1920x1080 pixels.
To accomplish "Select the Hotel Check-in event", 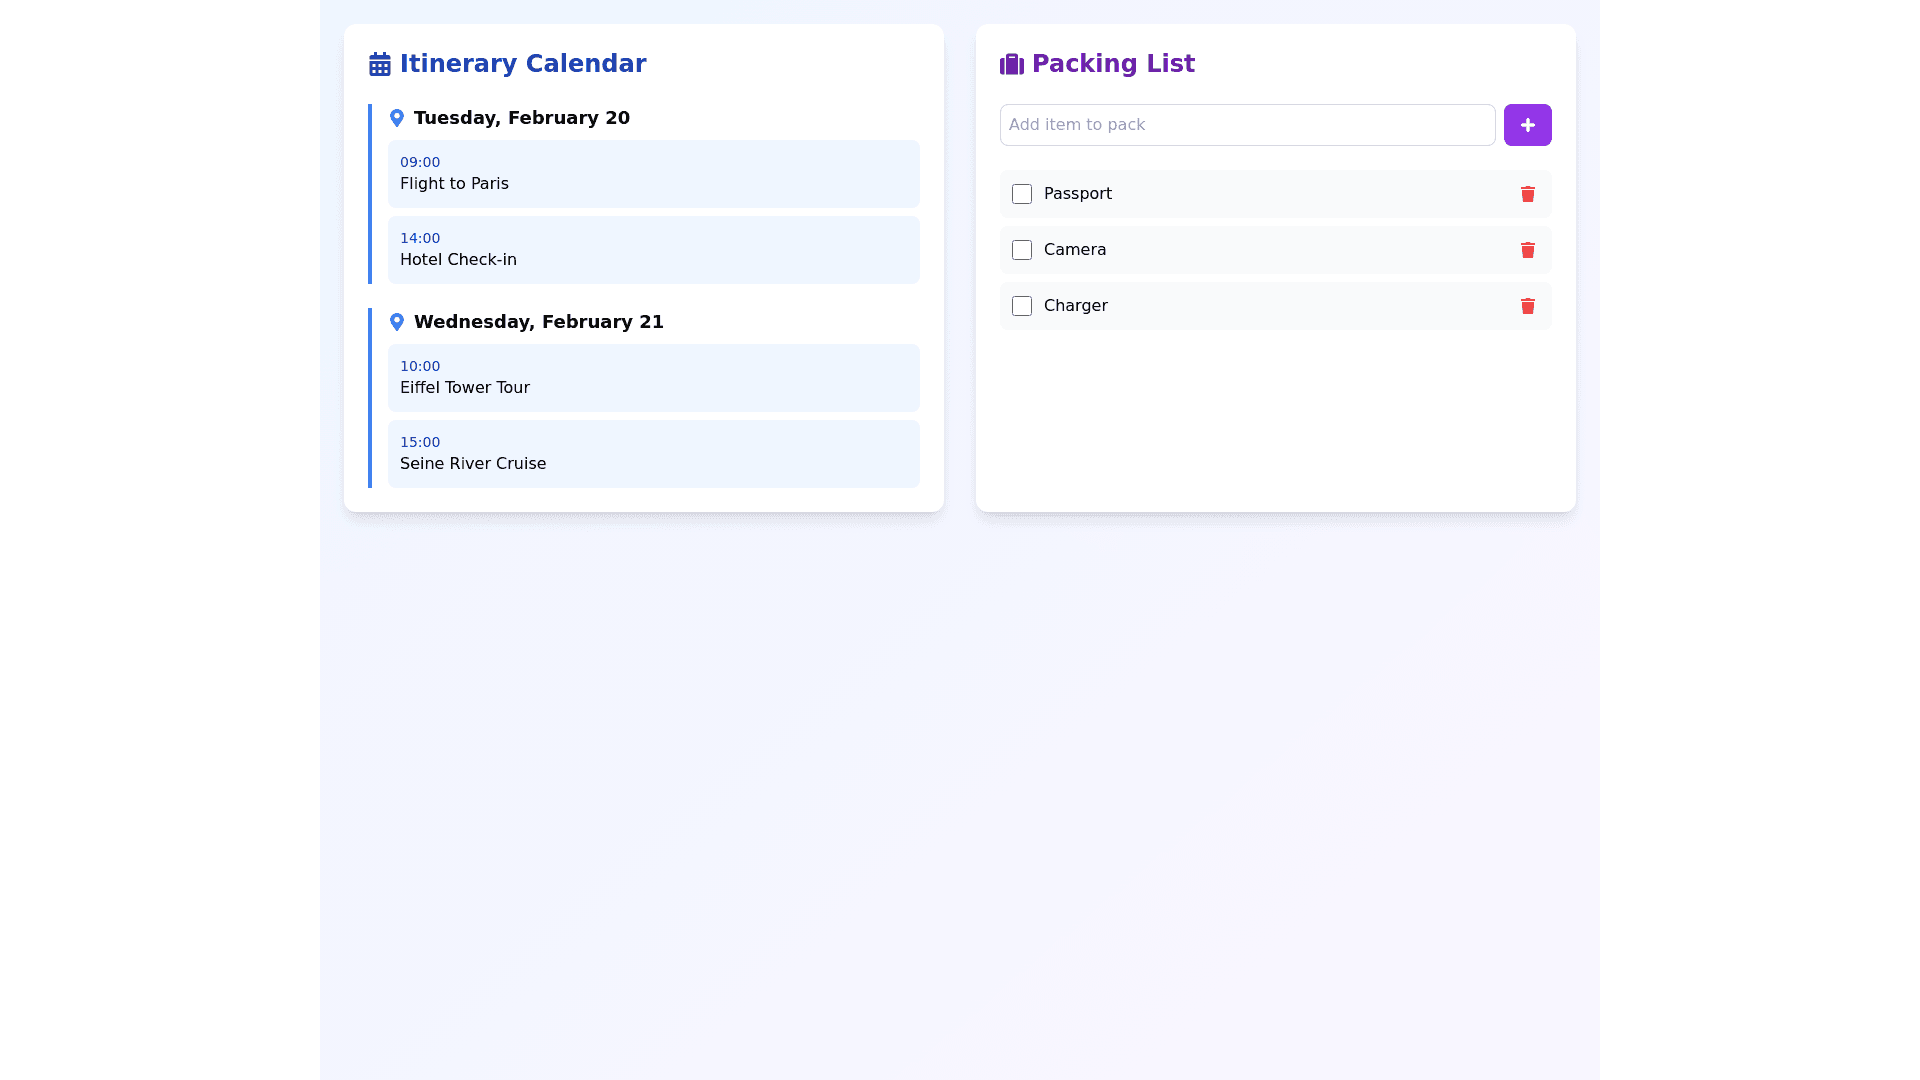I will click(653, 250).
